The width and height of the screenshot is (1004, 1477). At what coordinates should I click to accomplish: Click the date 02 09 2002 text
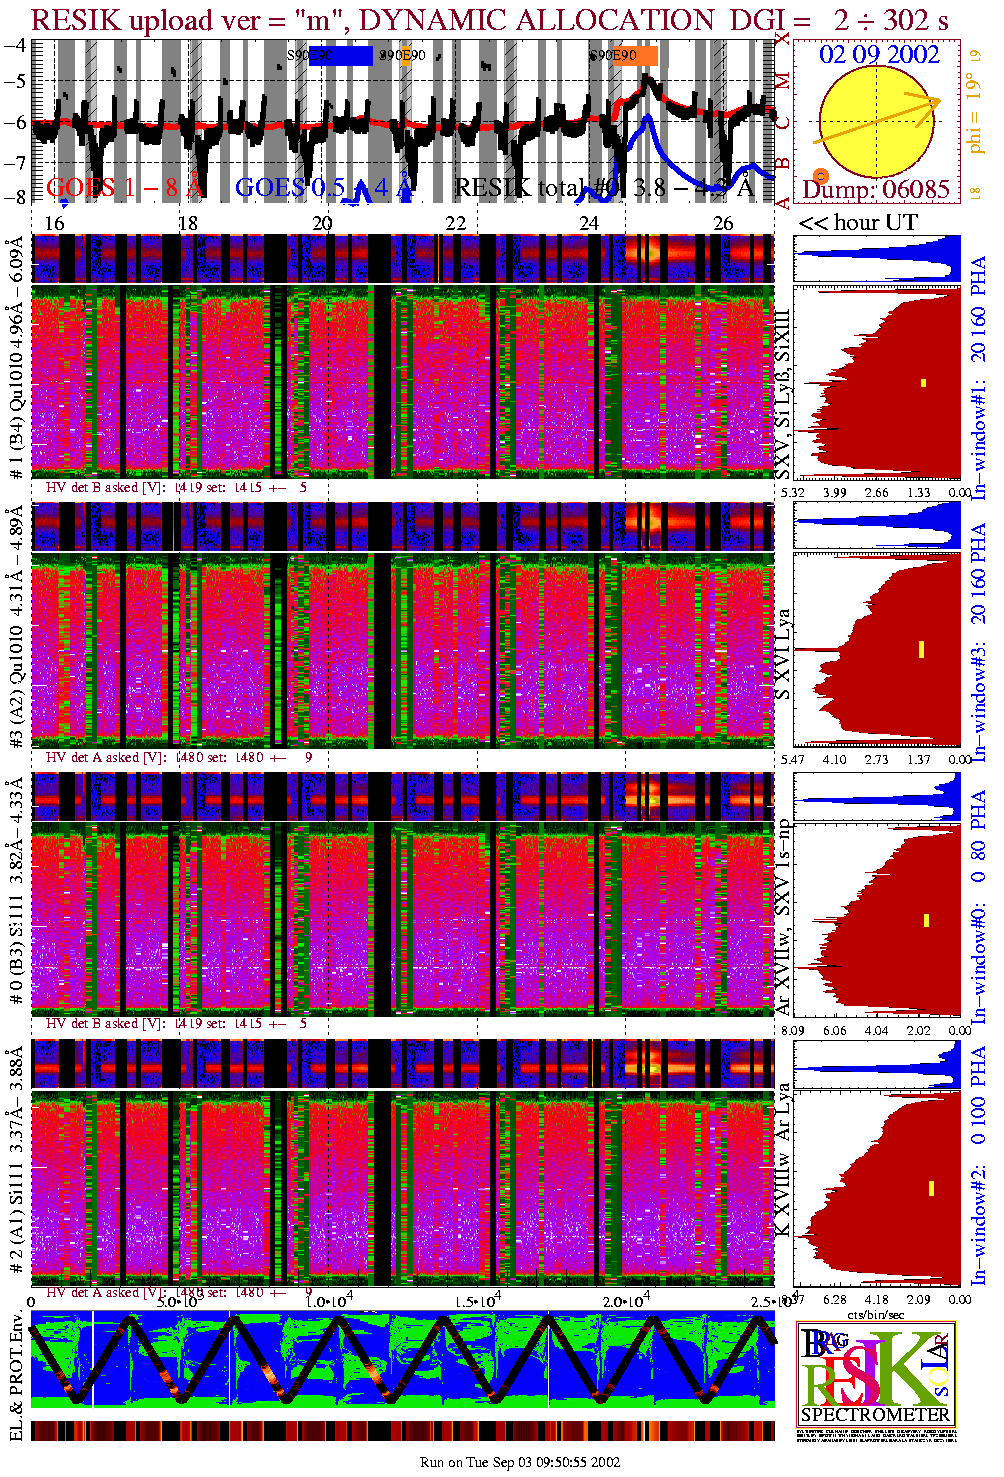point(879,54)
